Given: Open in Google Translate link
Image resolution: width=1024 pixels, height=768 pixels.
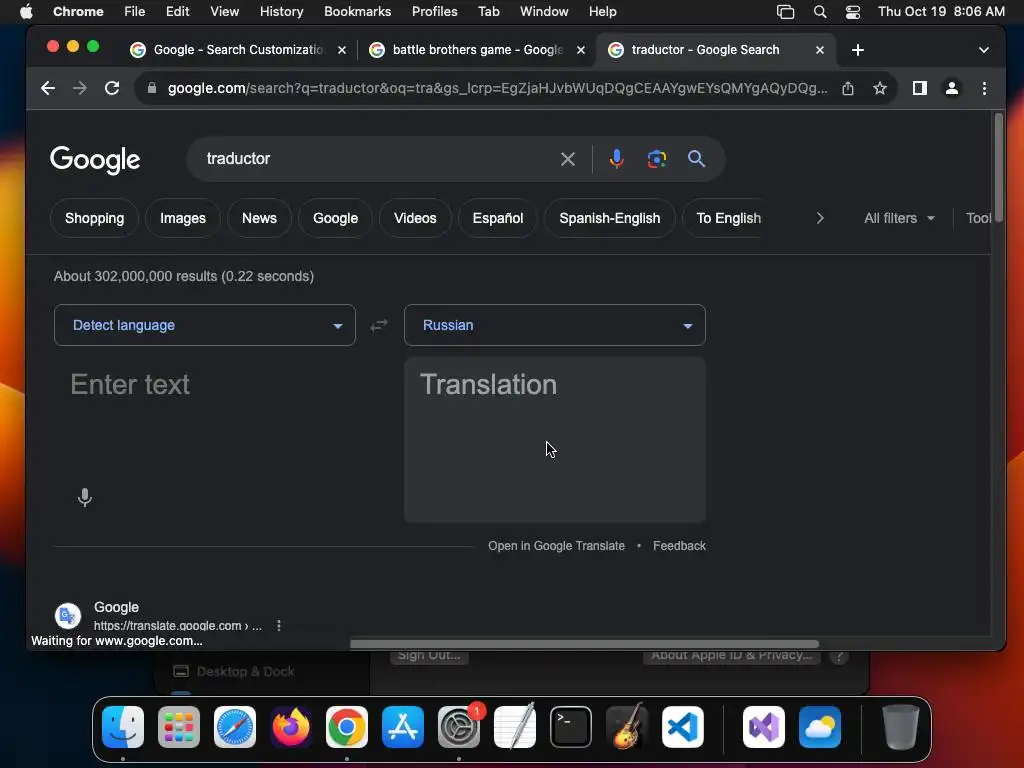Looking at the screenshot, I should (x=556, y=546).
